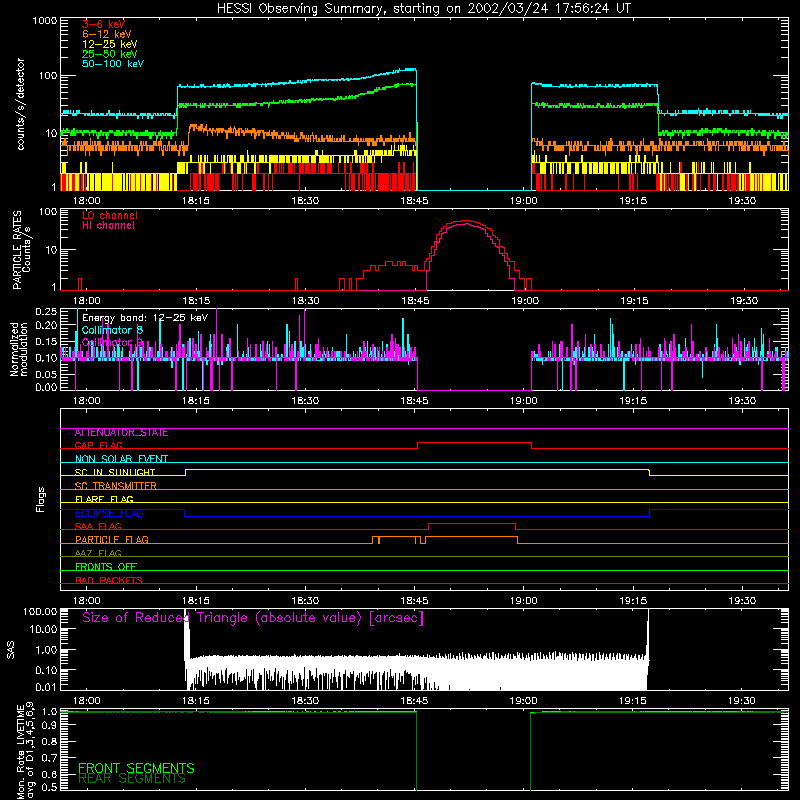The width and height of the screenshot is (800, 800).
Task: Click the SC_IN_SUNLIGHT flag label
Action: (115, 472)
